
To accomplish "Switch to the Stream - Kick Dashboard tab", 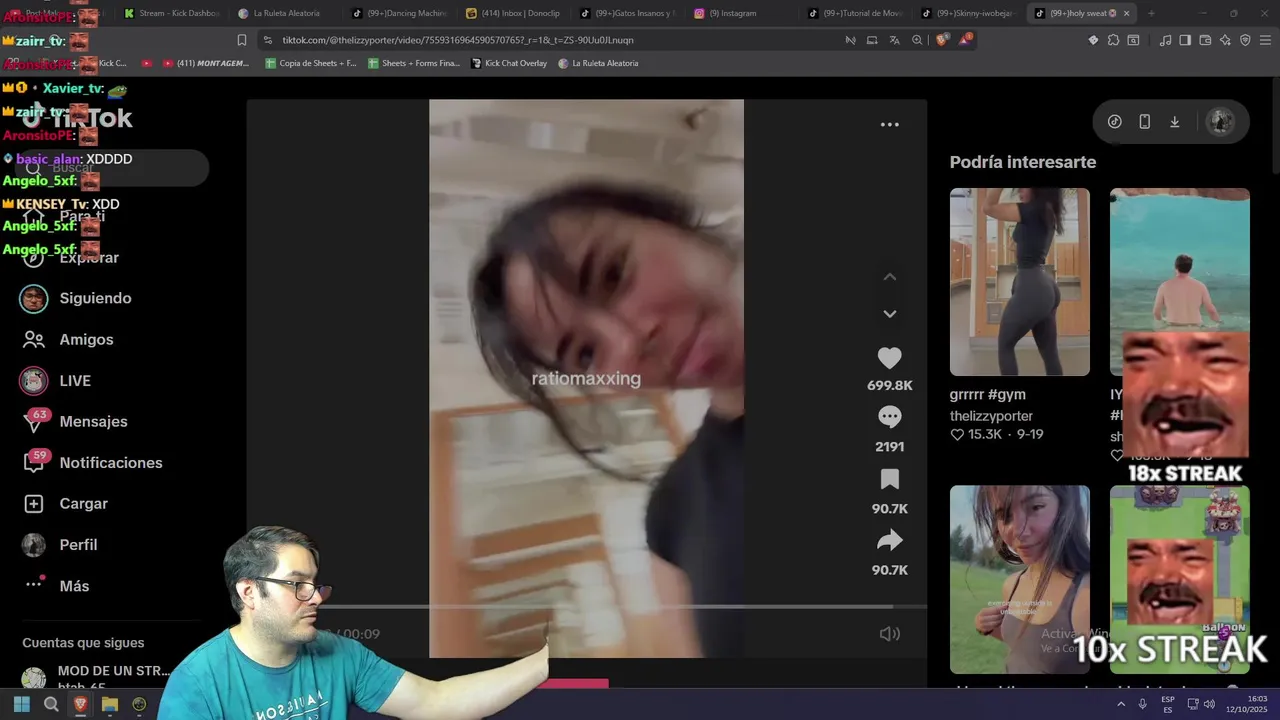I will [x=171, y=13].
